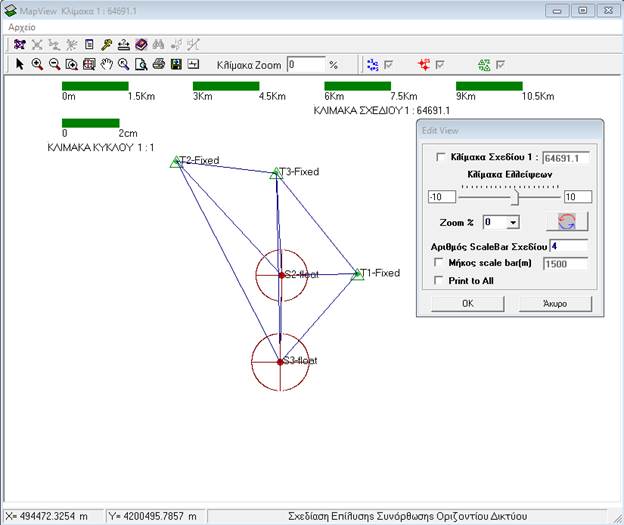Select the arrow pointer tool
This screenshot has height=525, width=624.
tap(20, 64)
